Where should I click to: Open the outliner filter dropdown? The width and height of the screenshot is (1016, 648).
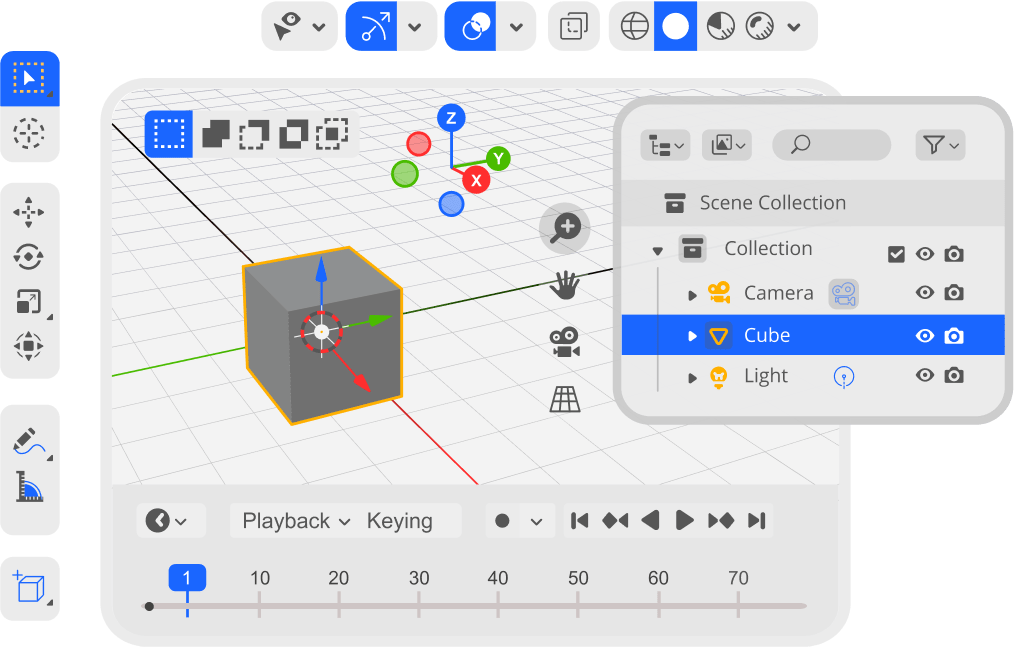tap(940, 146)
